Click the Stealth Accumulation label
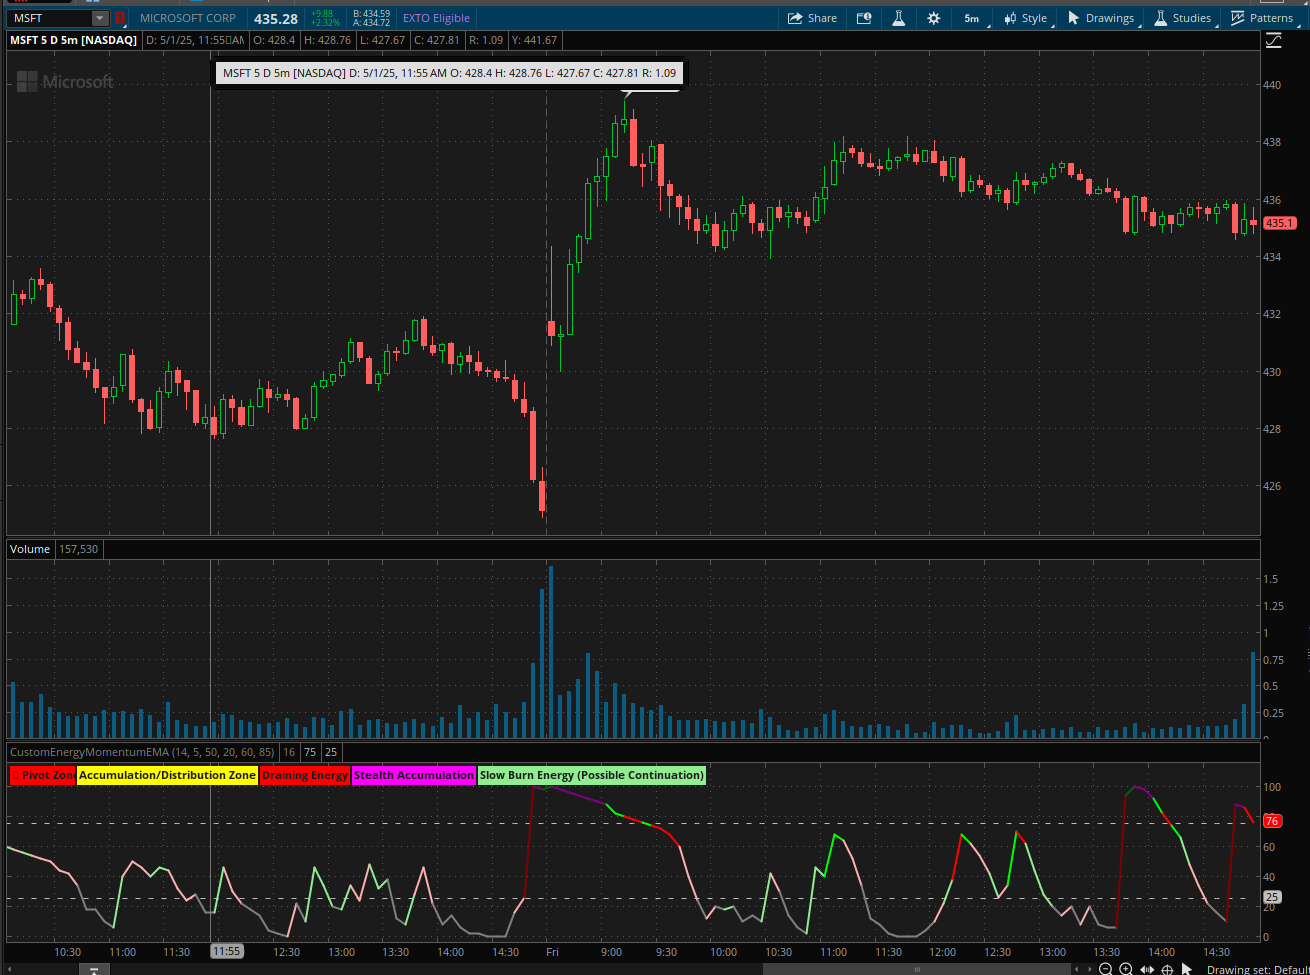This screenshot has height=975, width=1310. 414,775
